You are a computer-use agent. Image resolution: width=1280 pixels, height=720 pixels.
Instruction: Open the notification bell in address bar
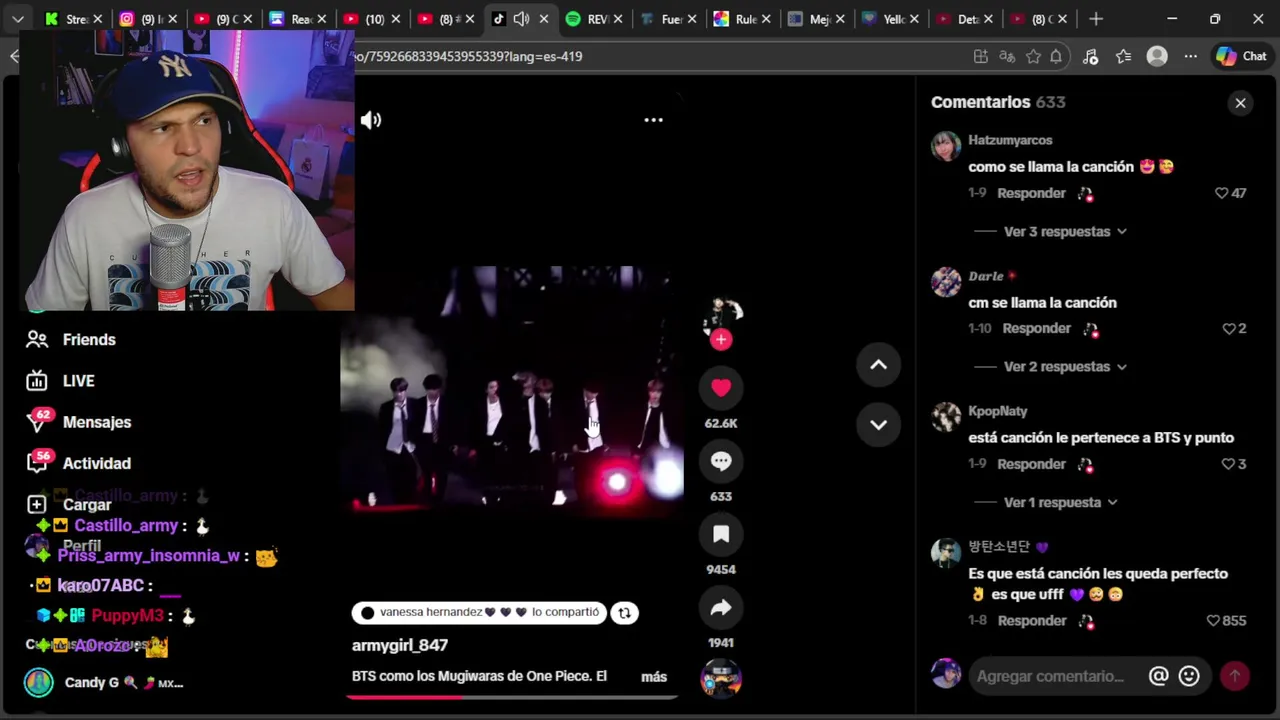[1056, 57]
